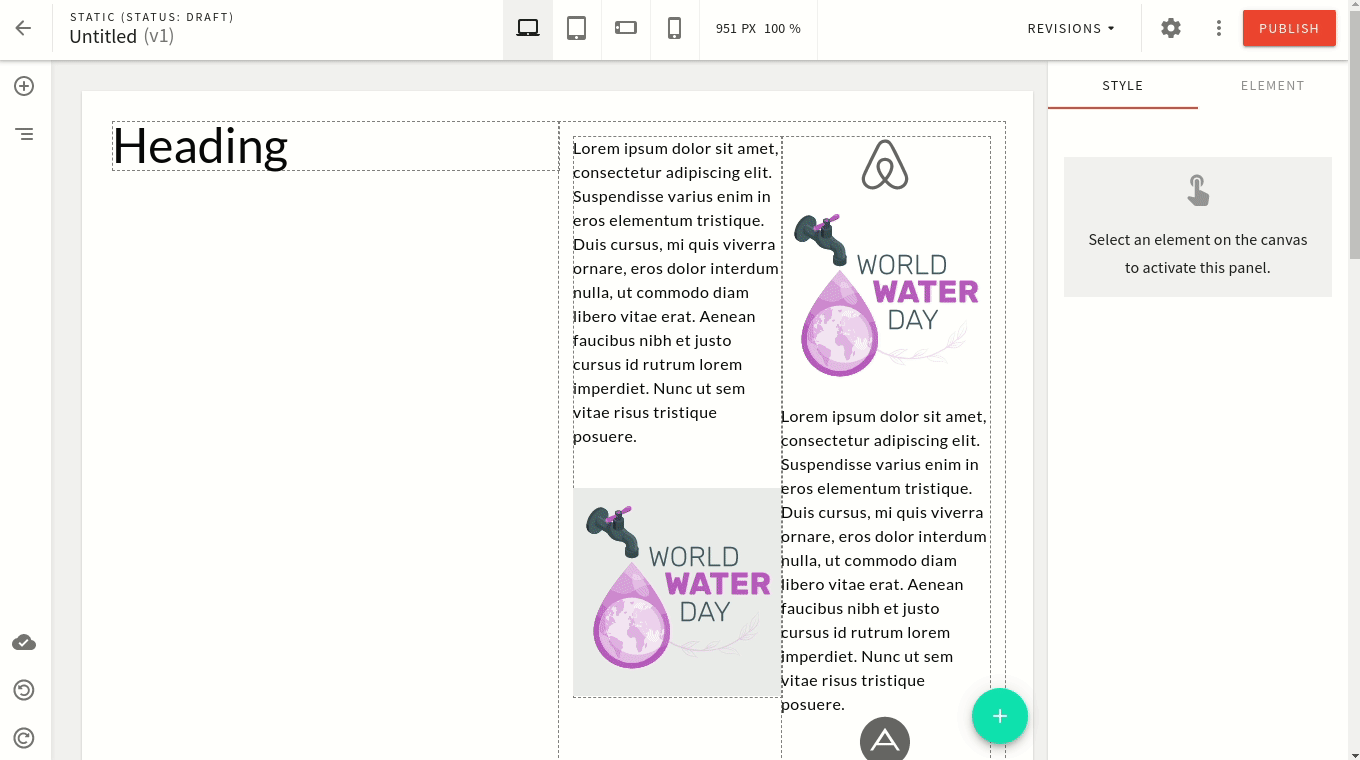Publish the page

pyautogui.click(x=1289, y=28)
